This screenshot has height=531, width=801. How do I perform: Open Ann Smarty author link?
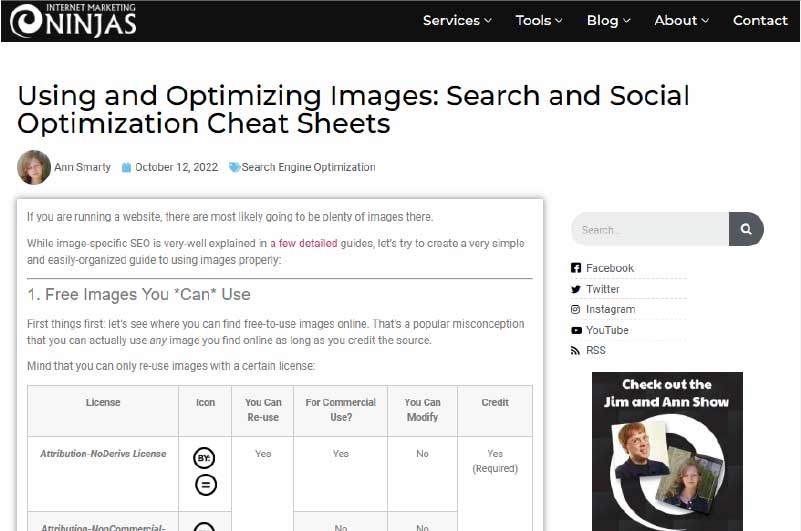pos(82,167)
